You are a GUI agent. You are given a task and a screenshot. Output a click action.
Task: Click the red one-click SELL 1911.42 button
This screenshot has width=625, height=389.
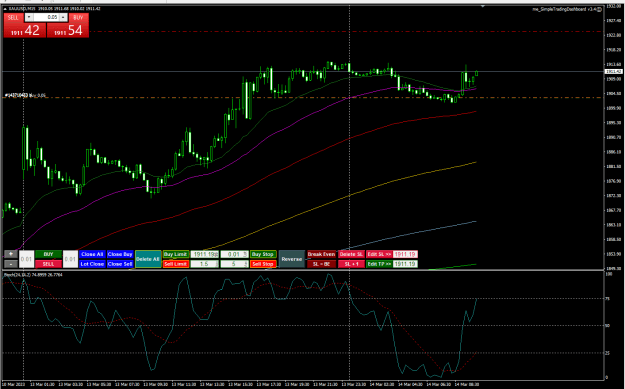point(25,30)
